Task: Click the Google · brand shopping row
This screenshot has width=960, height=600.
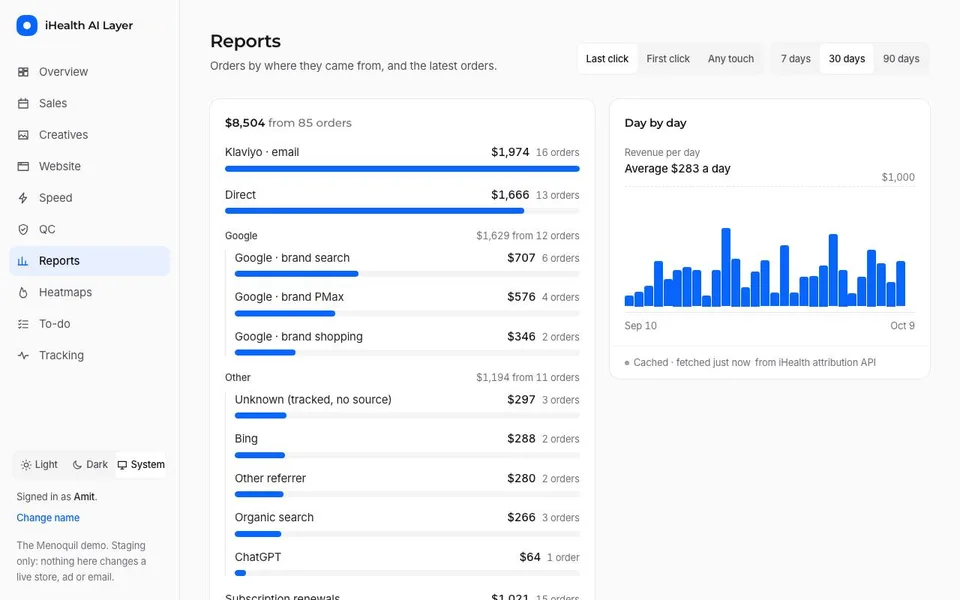Action: pyautogui.click(x=407, y=343)
